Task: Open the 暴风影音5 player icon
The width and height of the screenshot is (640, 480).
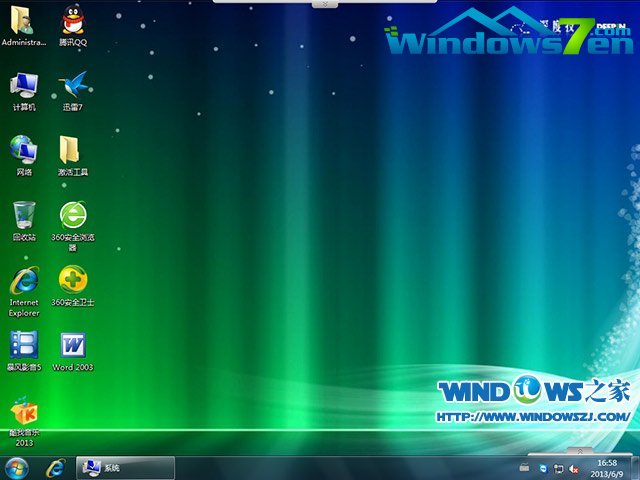Action: [24, 351]
